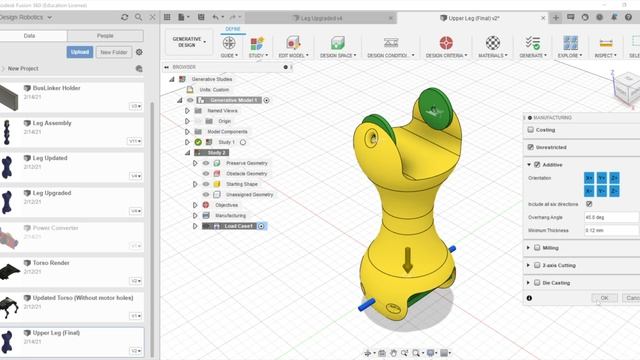Screen dimensions: 640x360
Task: Refresh the data panel
Action: [x=124, y=17]
